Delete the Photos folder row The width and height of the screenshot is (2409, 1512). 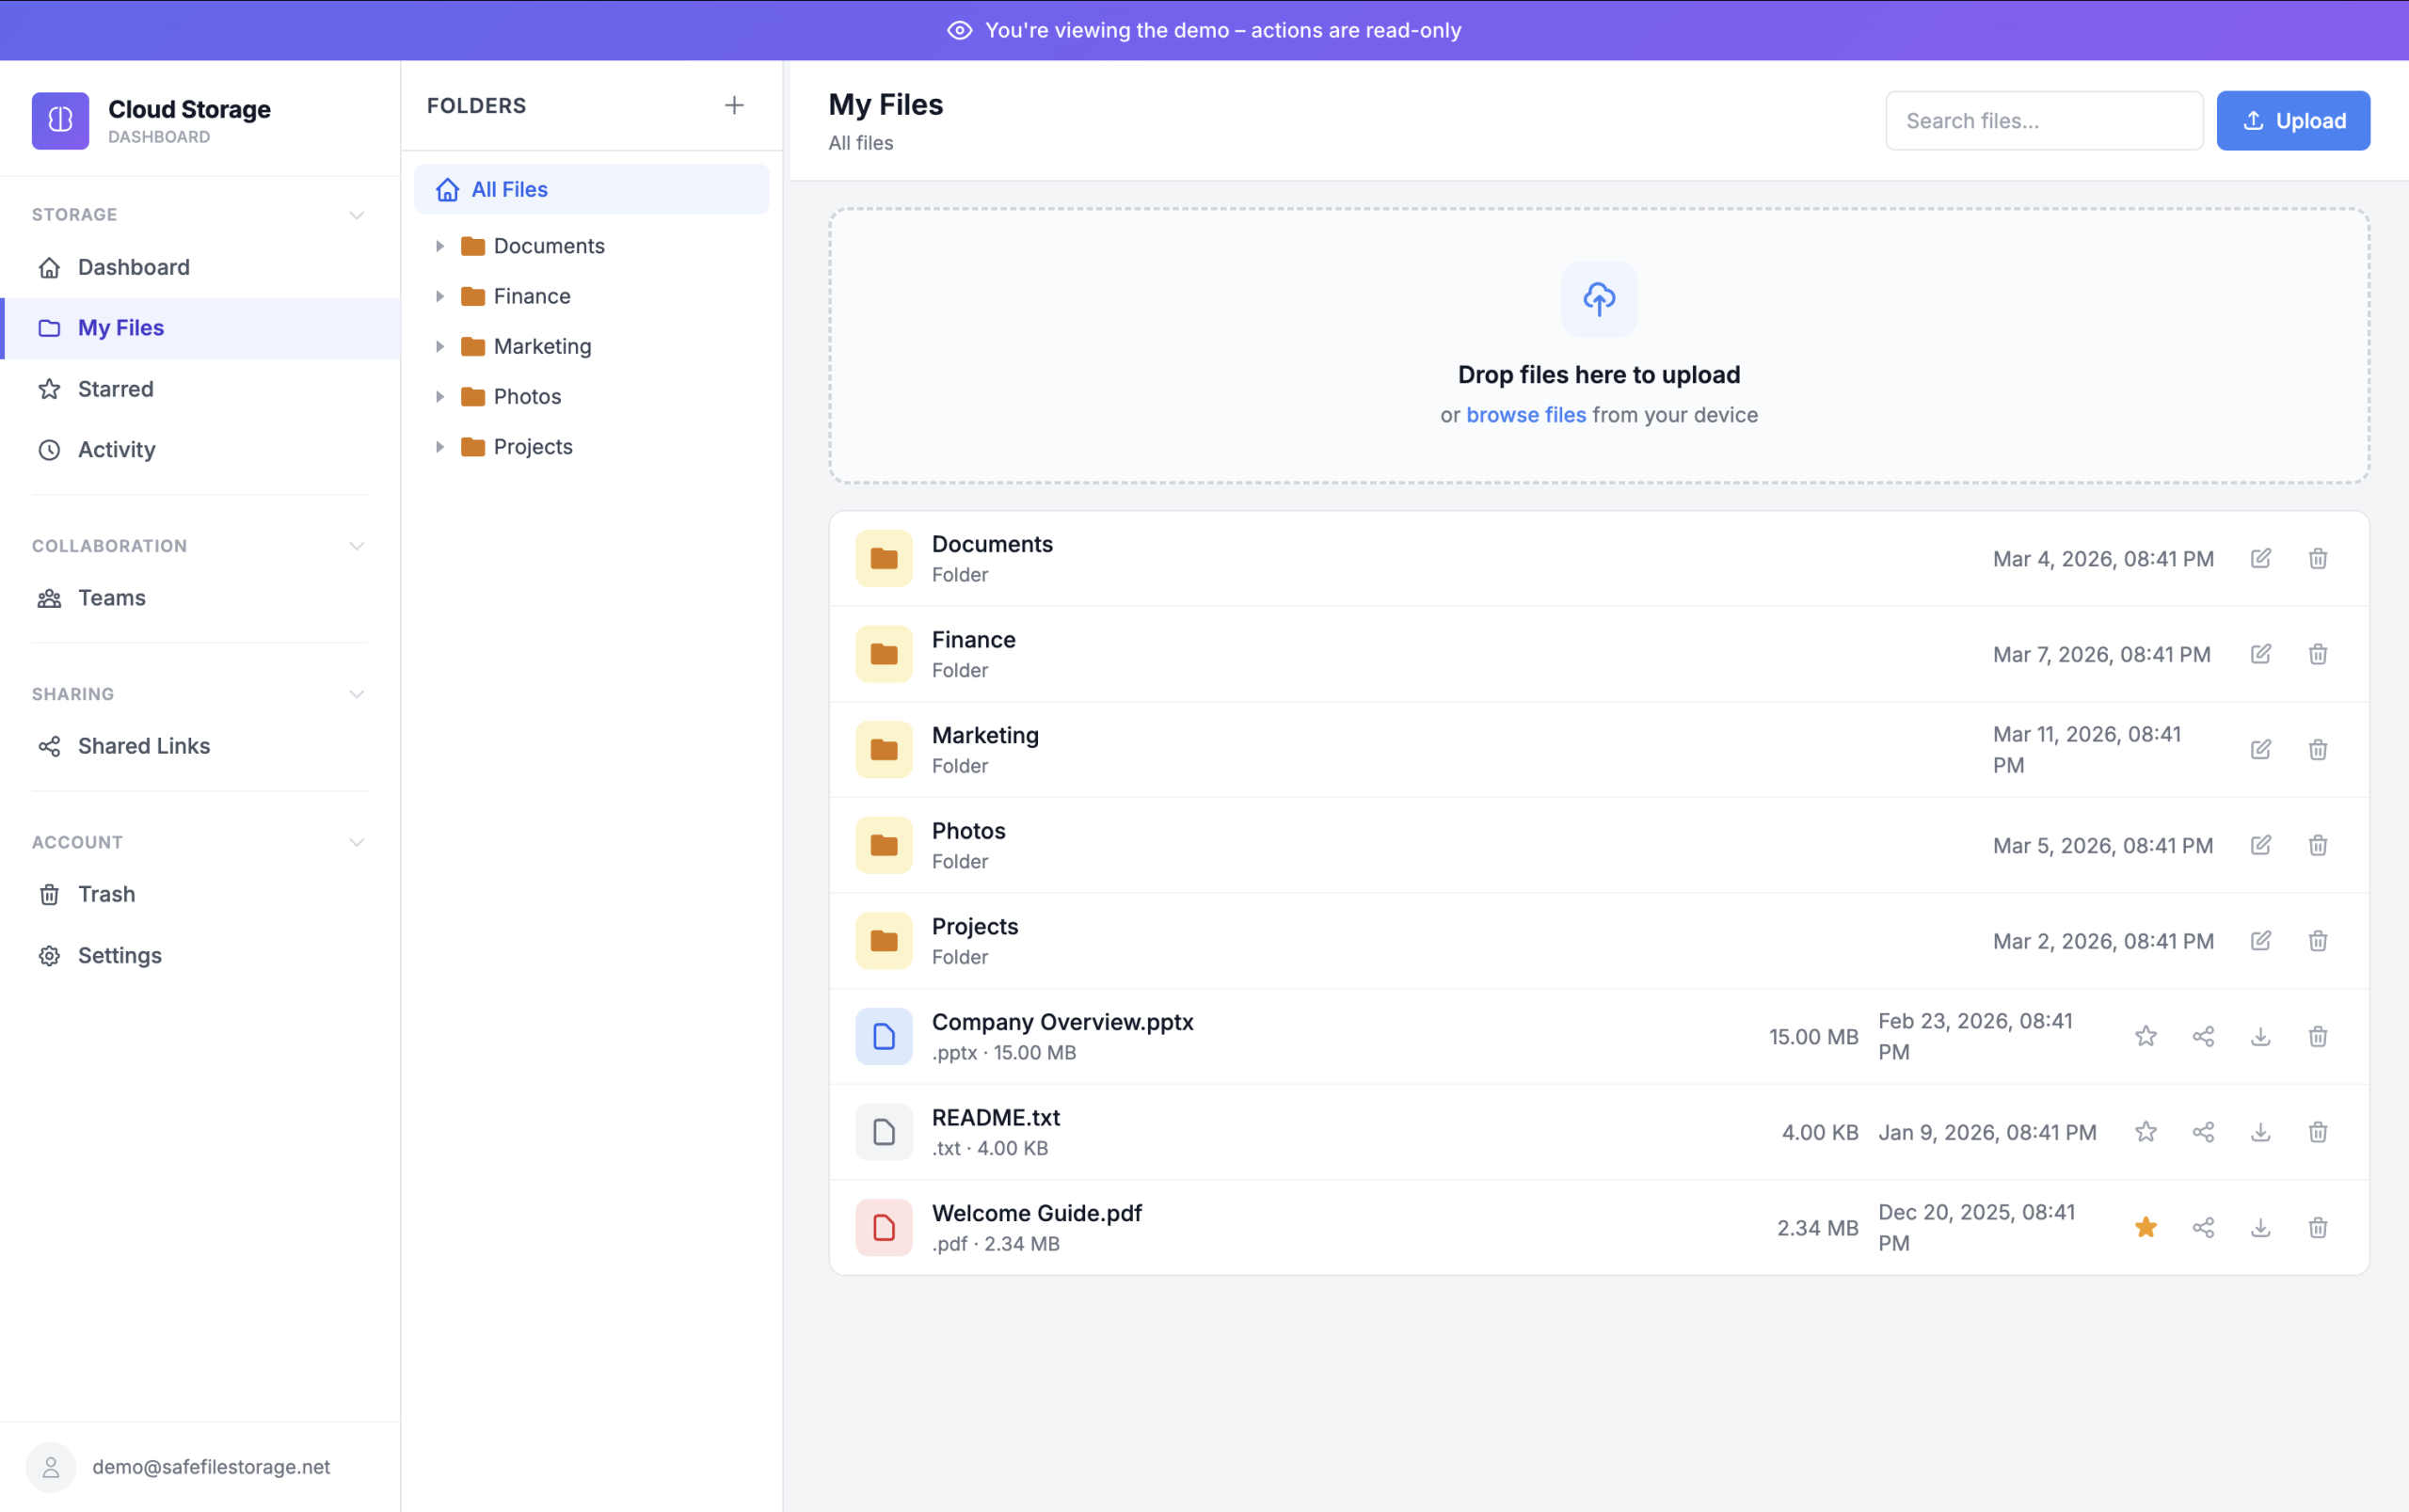coord(2317,845)
